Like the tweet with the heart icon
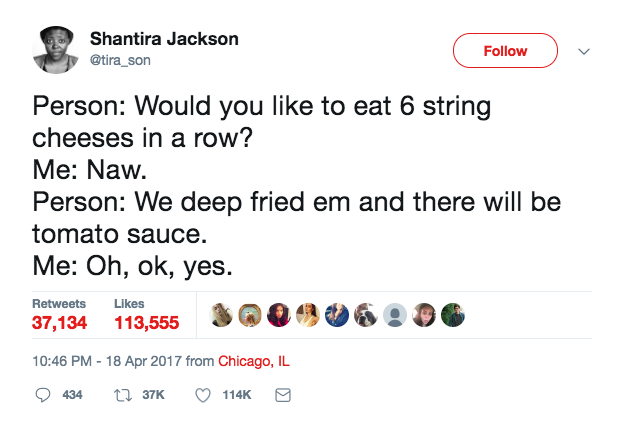This screenshot has width=627, height=429. coord(204,396)
